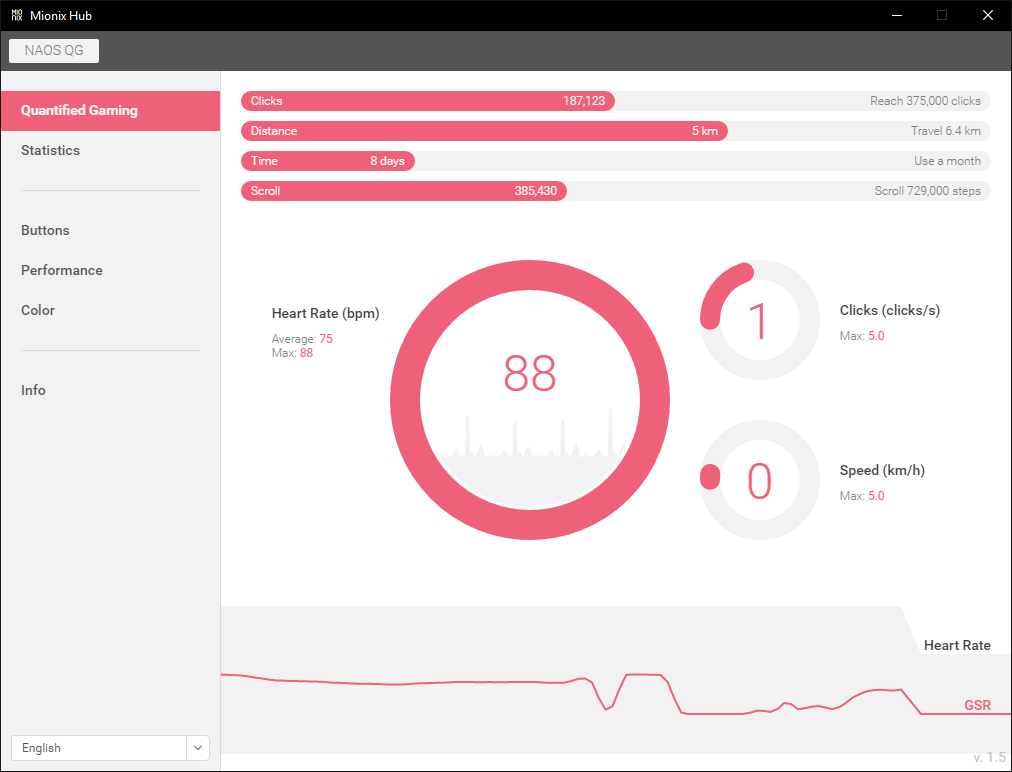Open the Statistics page
The height and width of the screenshot is (772, 1012).
[50, 150]
